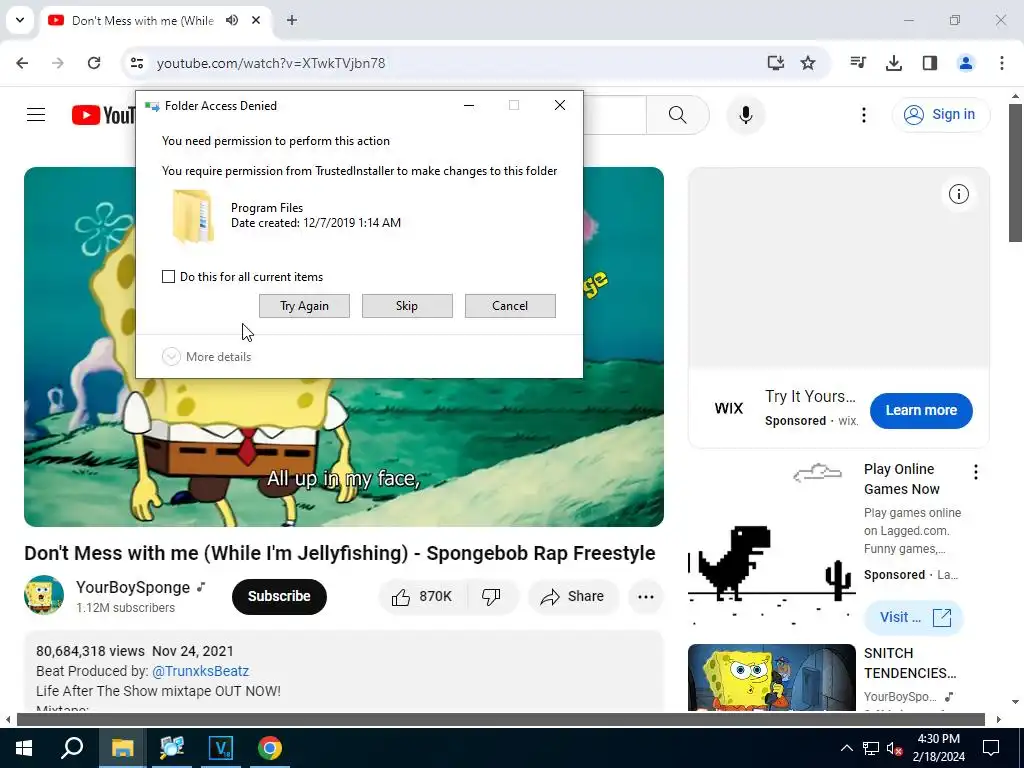Open the @TrunxksBeatz link
This screenshot has width=1024, height=768.
pyautogui.click(x=200, y=671)
